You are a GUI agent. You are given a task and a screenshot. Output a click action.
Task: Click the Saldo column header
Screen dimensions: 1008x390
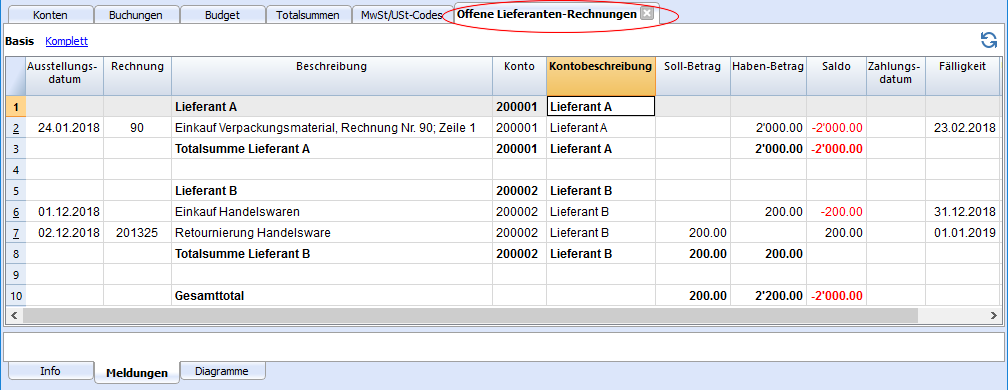pyautogui.click(x=836, y=76)
